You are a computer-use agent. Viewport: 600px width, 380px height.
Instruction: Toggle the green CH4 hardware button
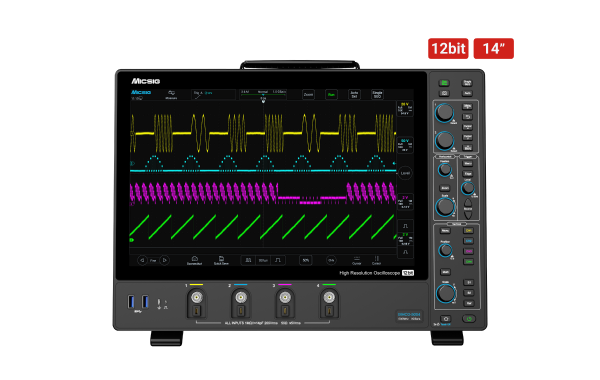(468, 262)
